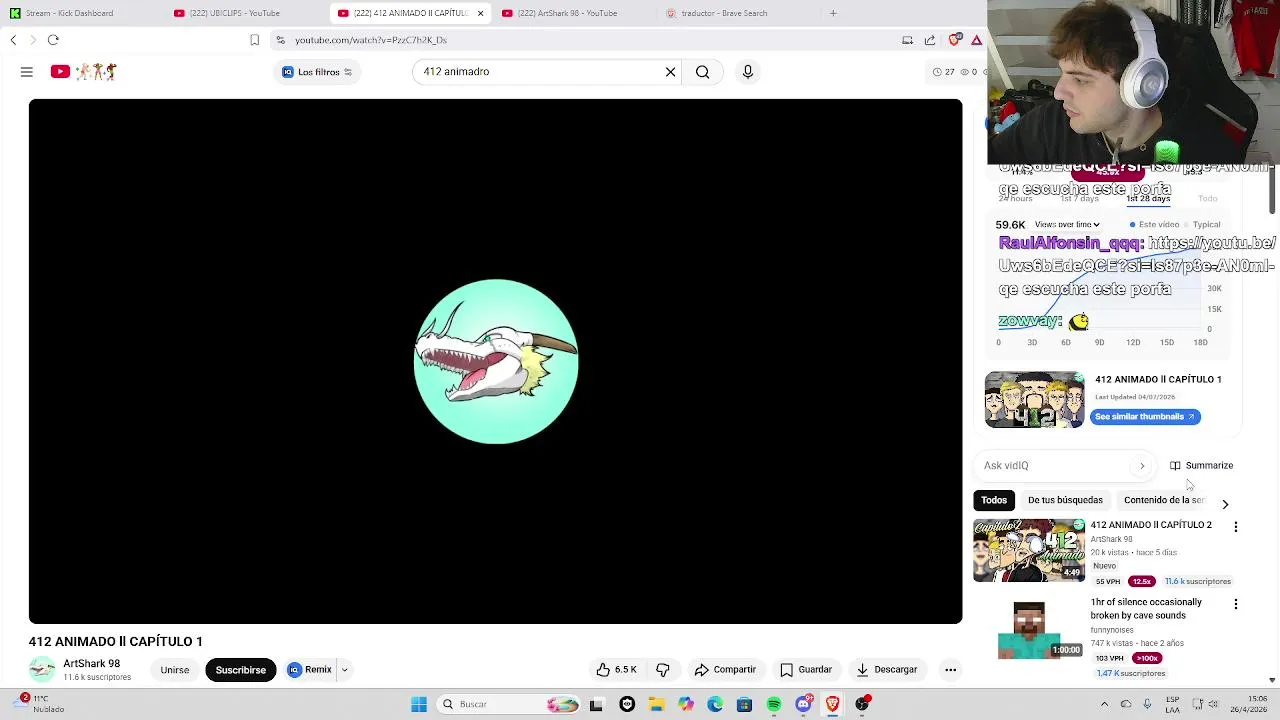Show more filter chips with right chevron
1280x720 pixels.
1225,504
